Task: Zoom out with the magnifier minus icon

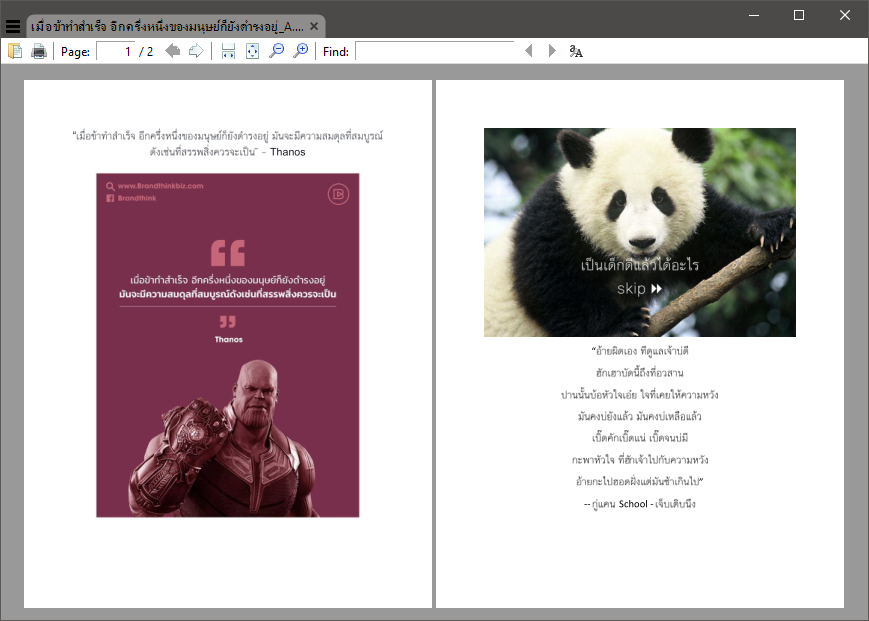Action: pyautogui.click(x=277, y=52)
